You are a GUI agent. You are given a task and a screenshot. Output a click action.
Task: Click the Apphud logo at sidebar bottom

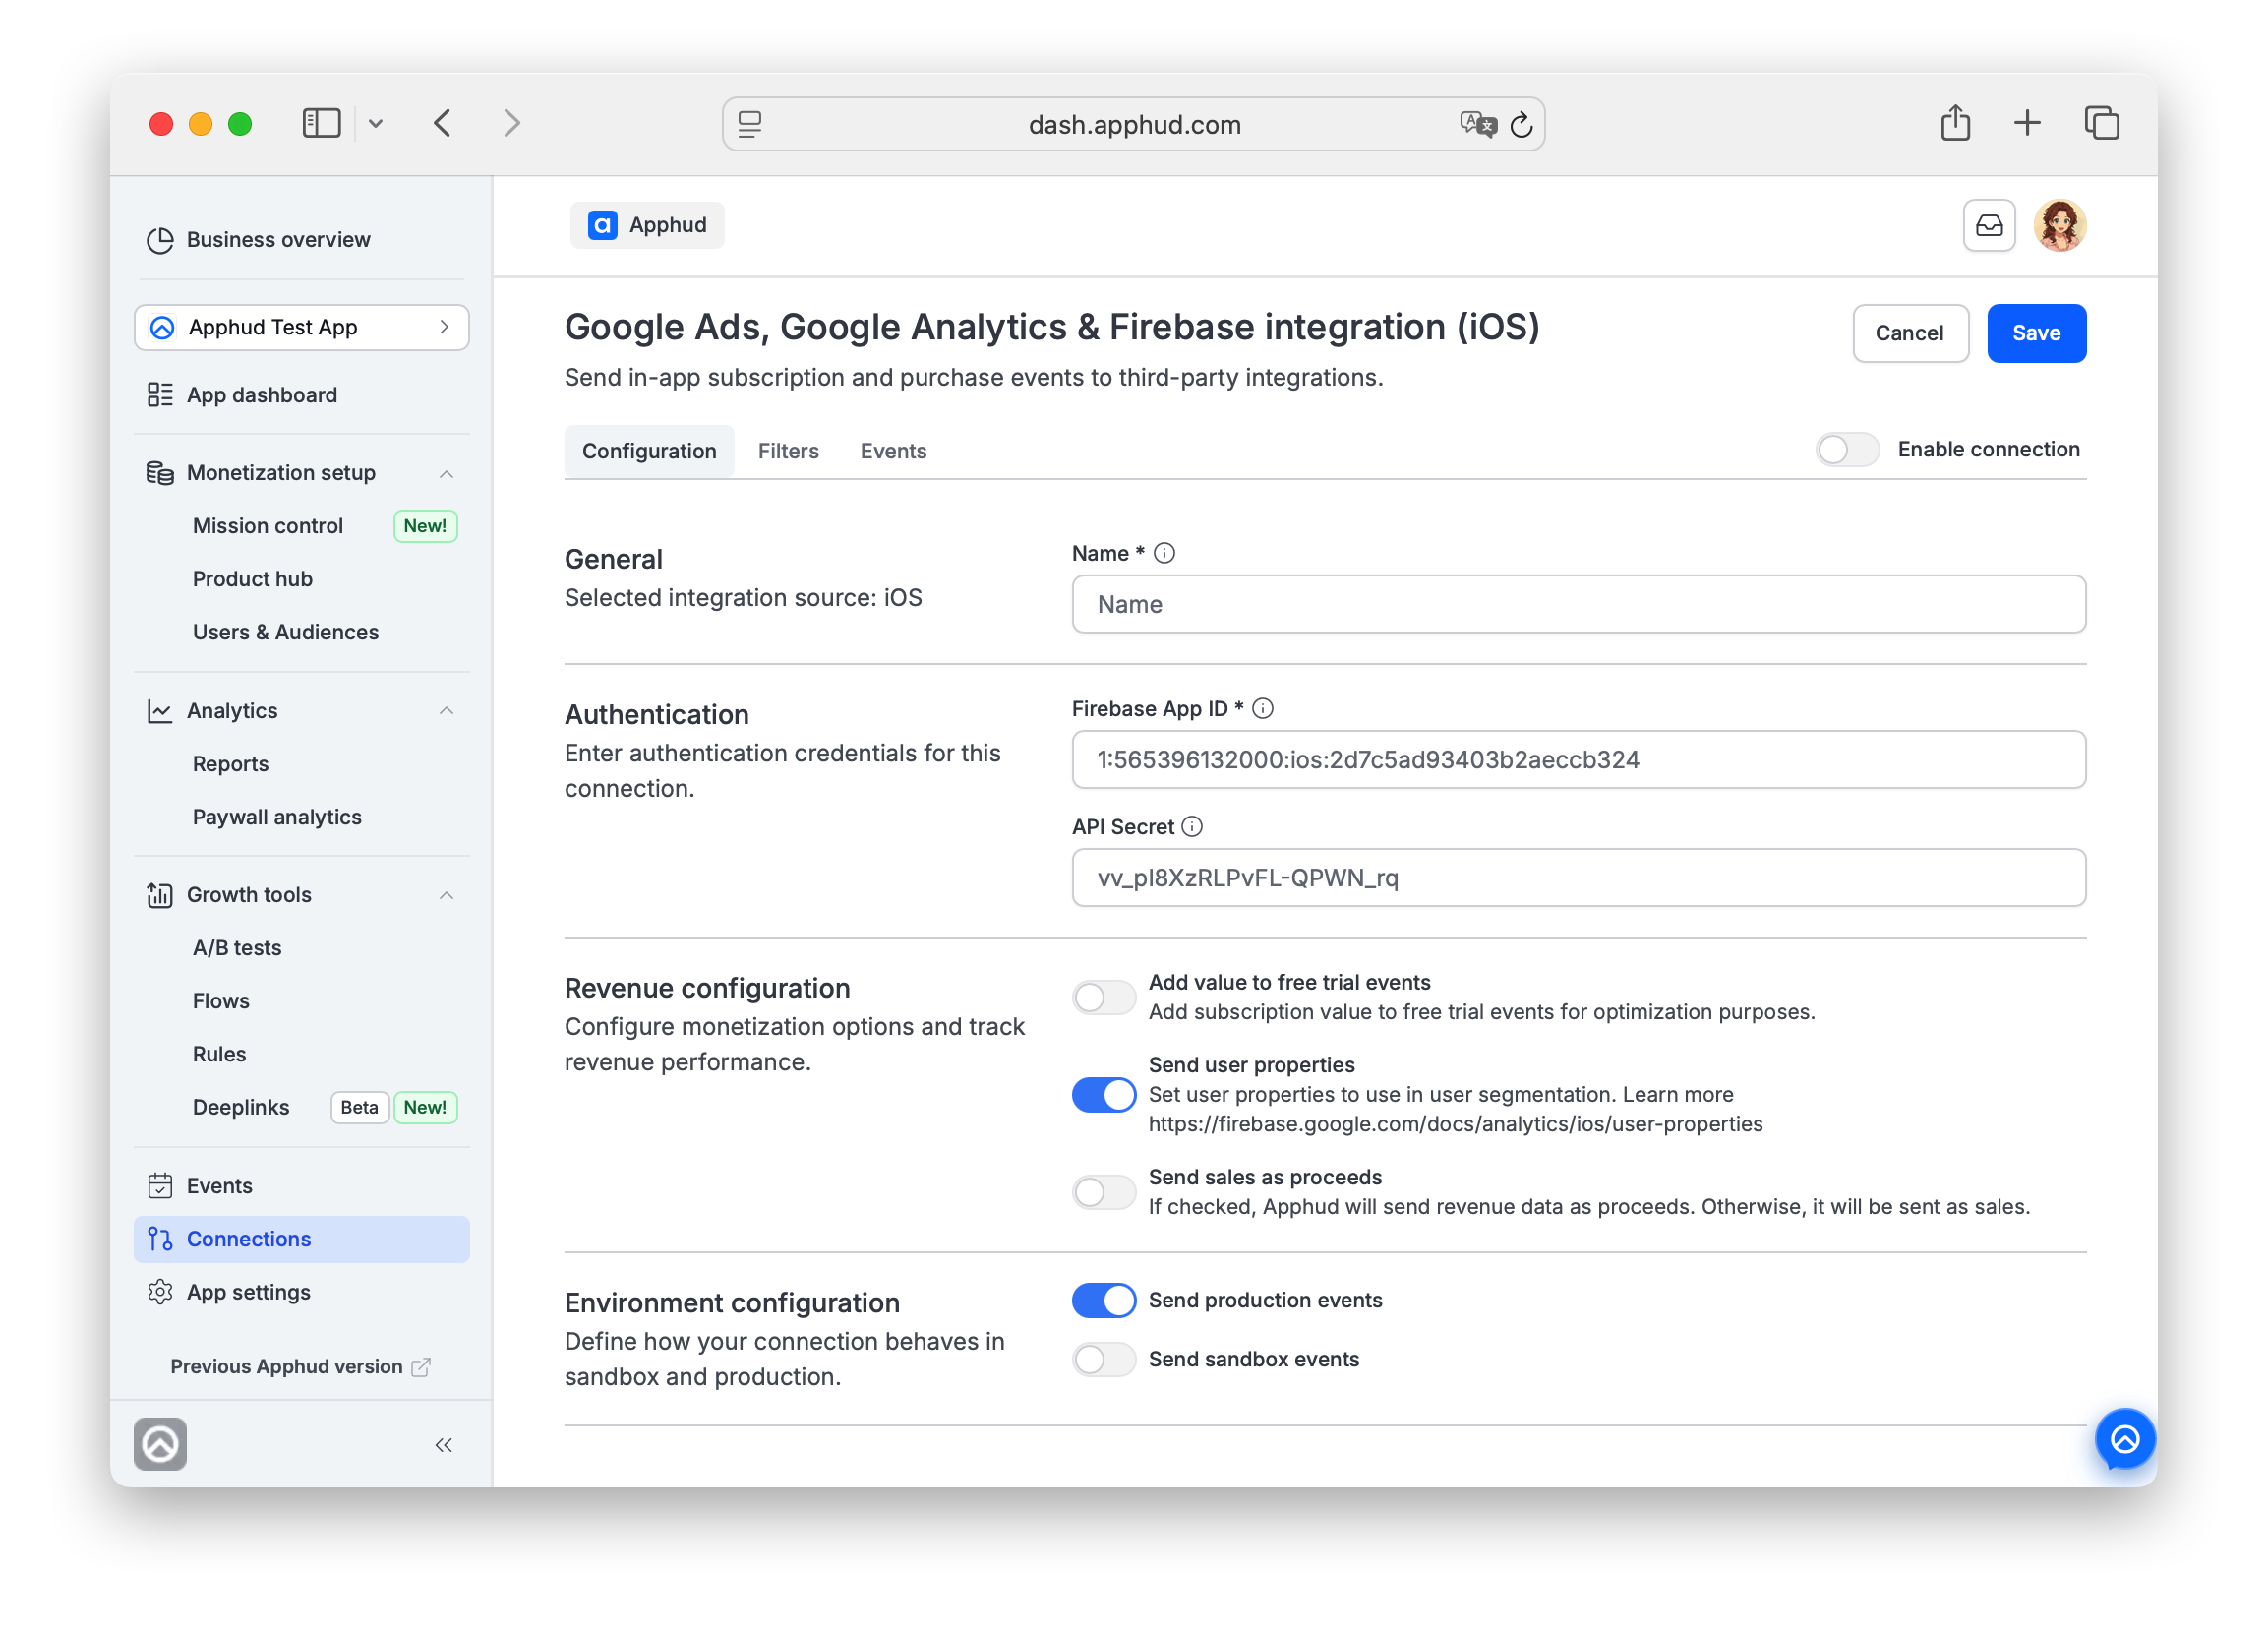160,1444
